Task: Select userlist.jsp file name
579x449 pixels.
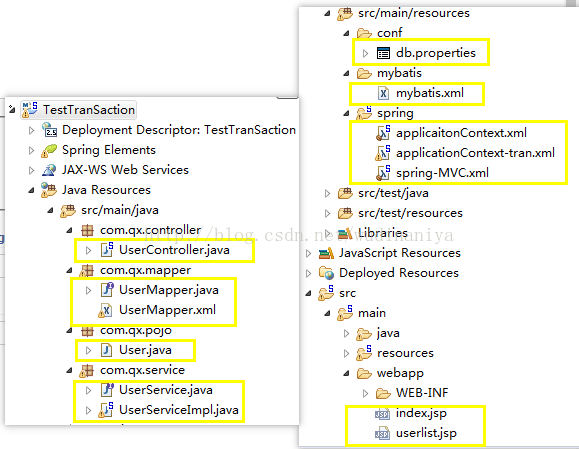Action: 426,433
